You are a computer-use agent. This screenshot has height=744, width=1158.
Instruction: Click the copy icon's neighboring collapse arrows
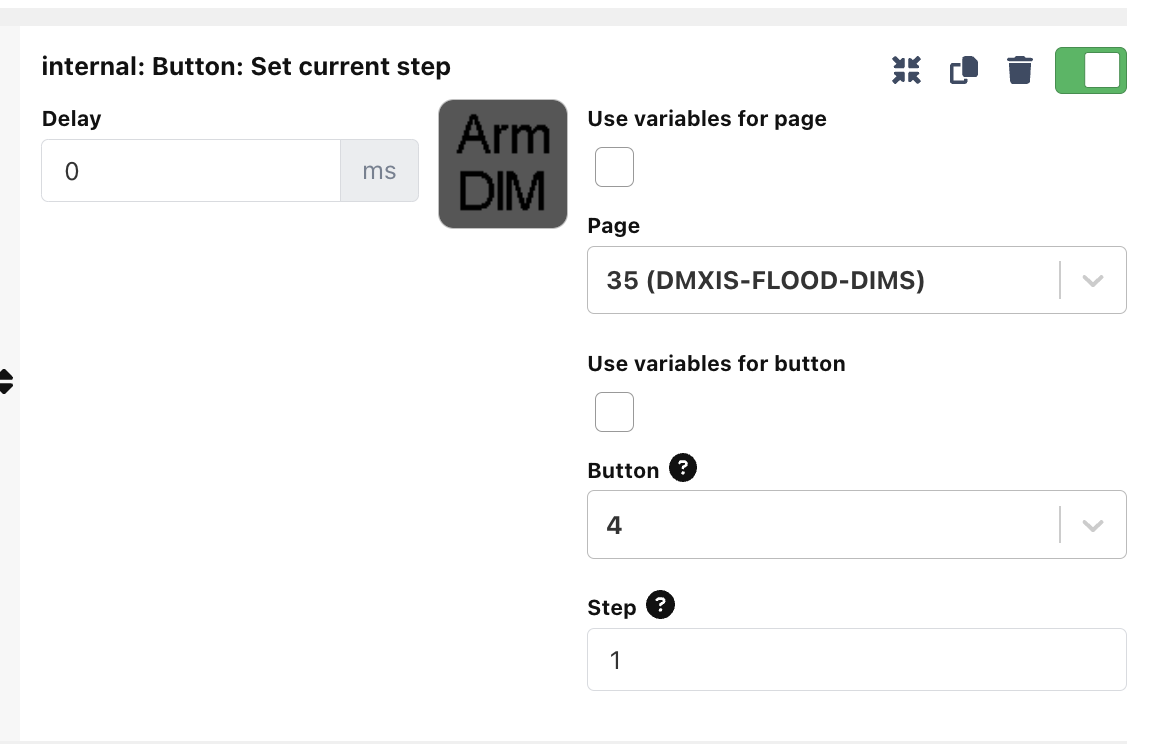pos(906,70)
